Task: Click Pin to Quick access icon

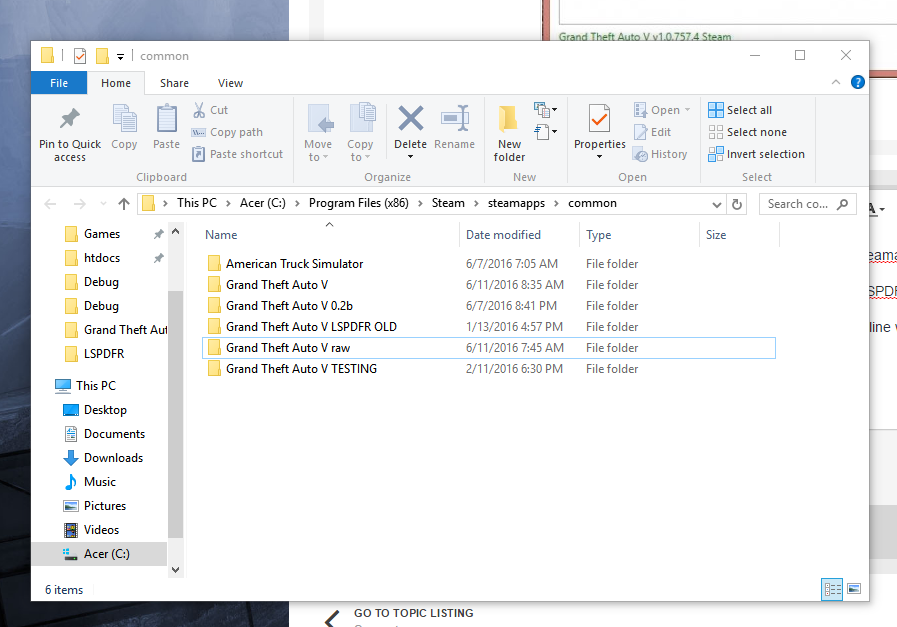Action: 70,118
